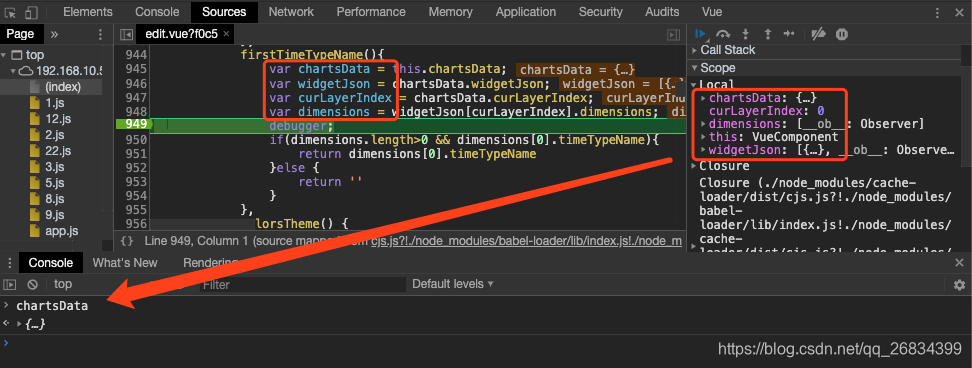Switch to the Network tab

click(x=291, y=12)
